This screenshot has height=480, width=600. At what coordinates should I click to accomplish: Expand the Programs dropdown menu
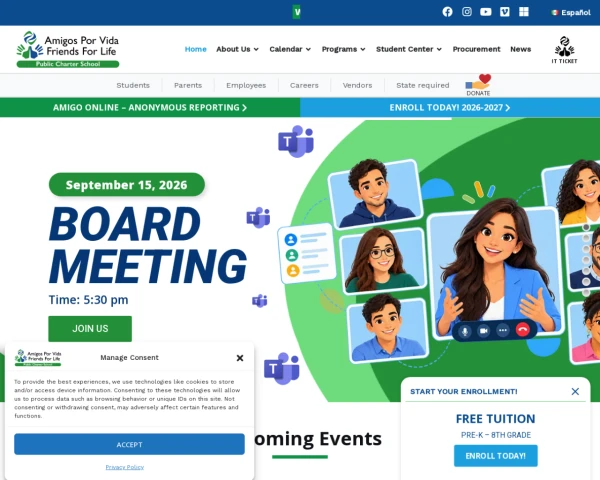(x=344, y=49)
